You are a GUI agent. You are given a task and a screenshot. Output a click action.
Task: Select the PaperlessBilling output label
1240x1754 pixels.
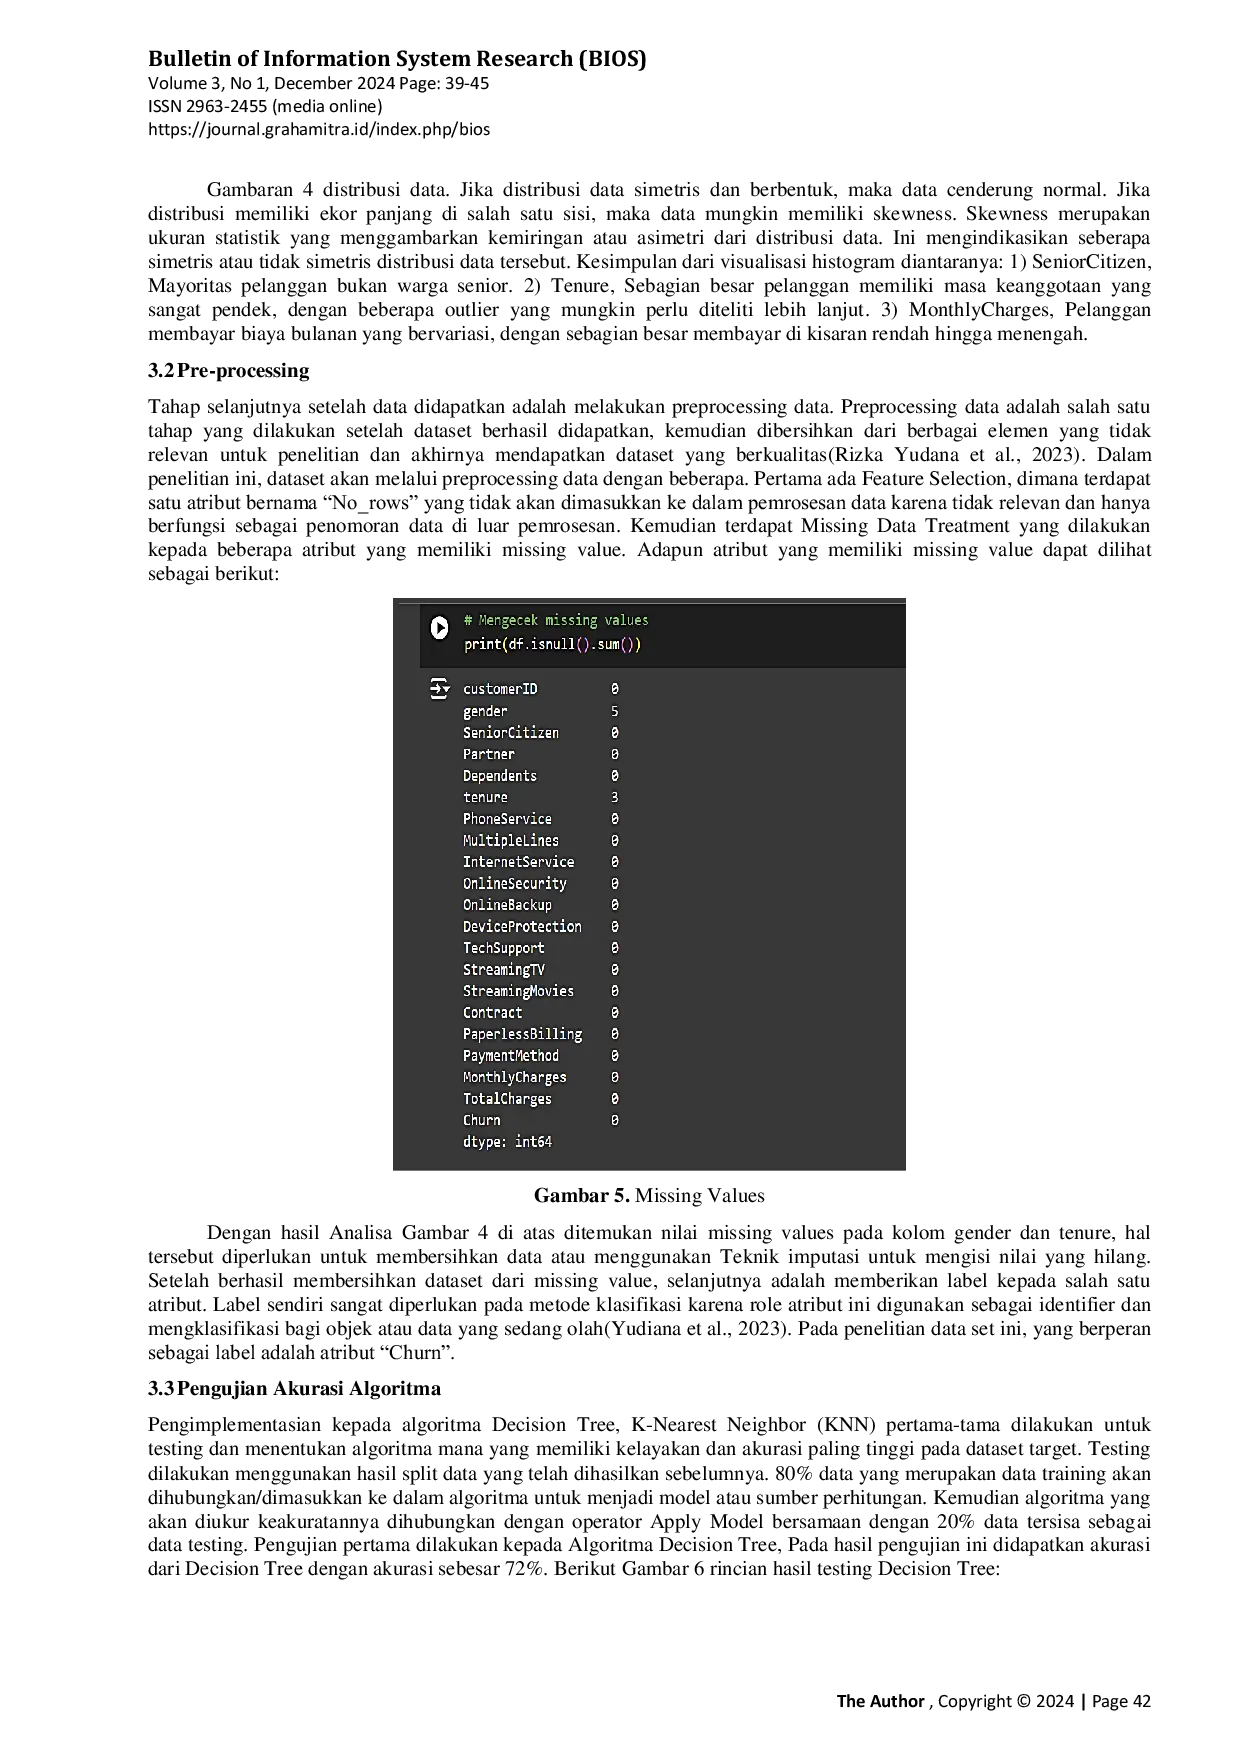[x=522, y=1034]
